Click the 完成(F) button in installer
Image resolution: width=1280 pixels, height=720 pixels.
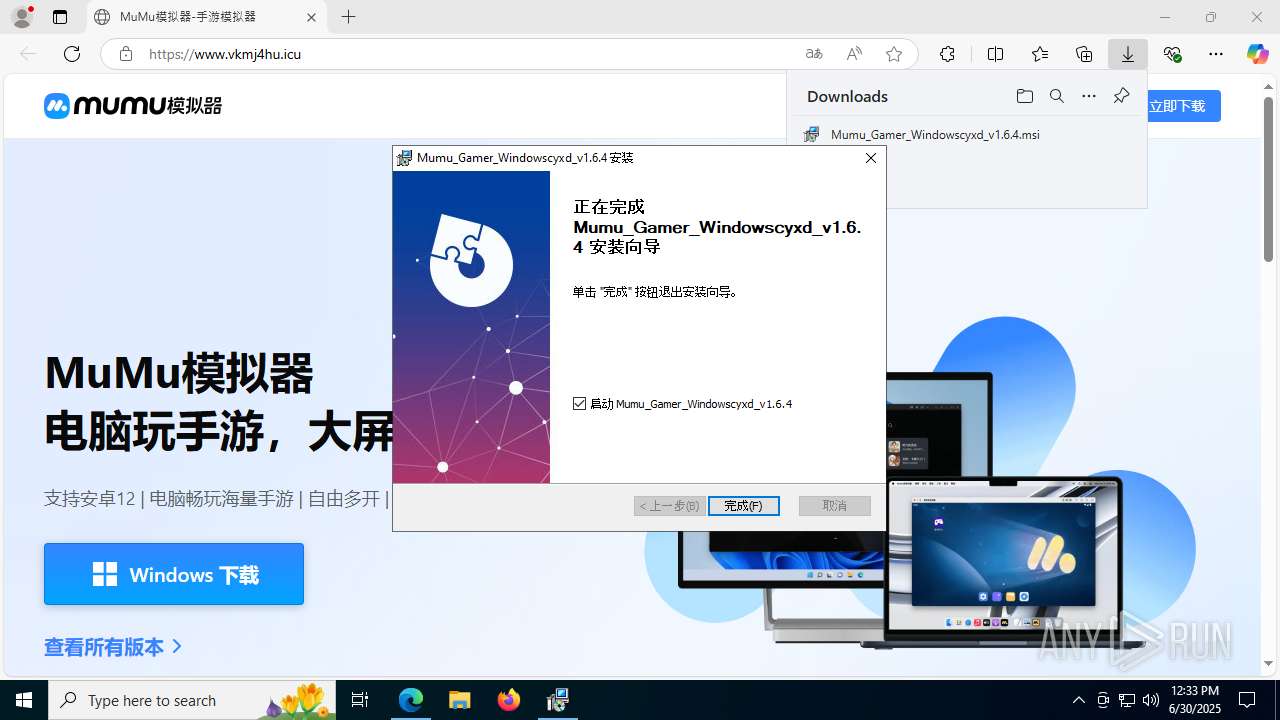click(743, 506)
